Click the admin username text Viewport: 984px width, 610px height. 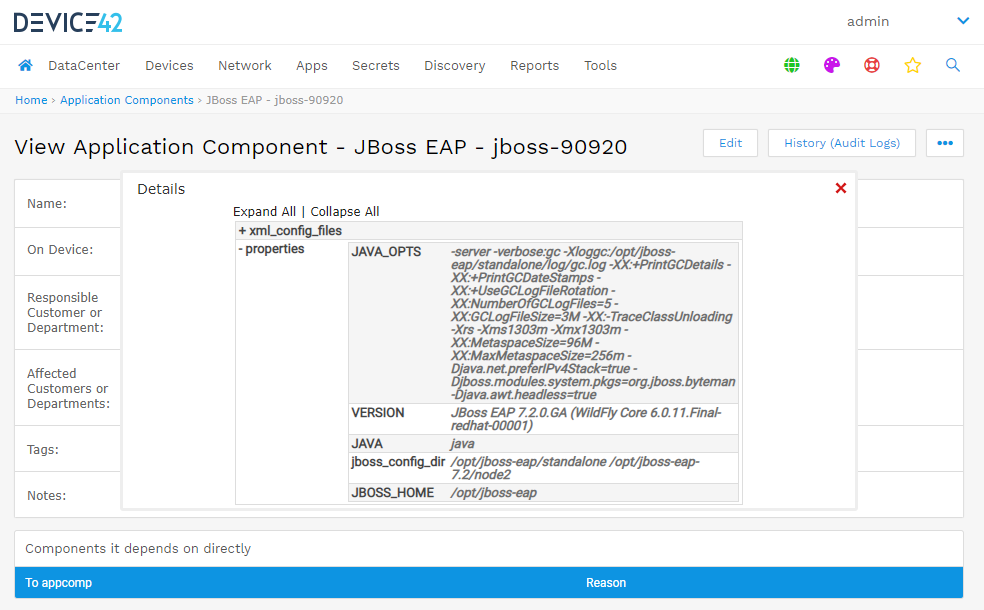click(x=868, y=21)
